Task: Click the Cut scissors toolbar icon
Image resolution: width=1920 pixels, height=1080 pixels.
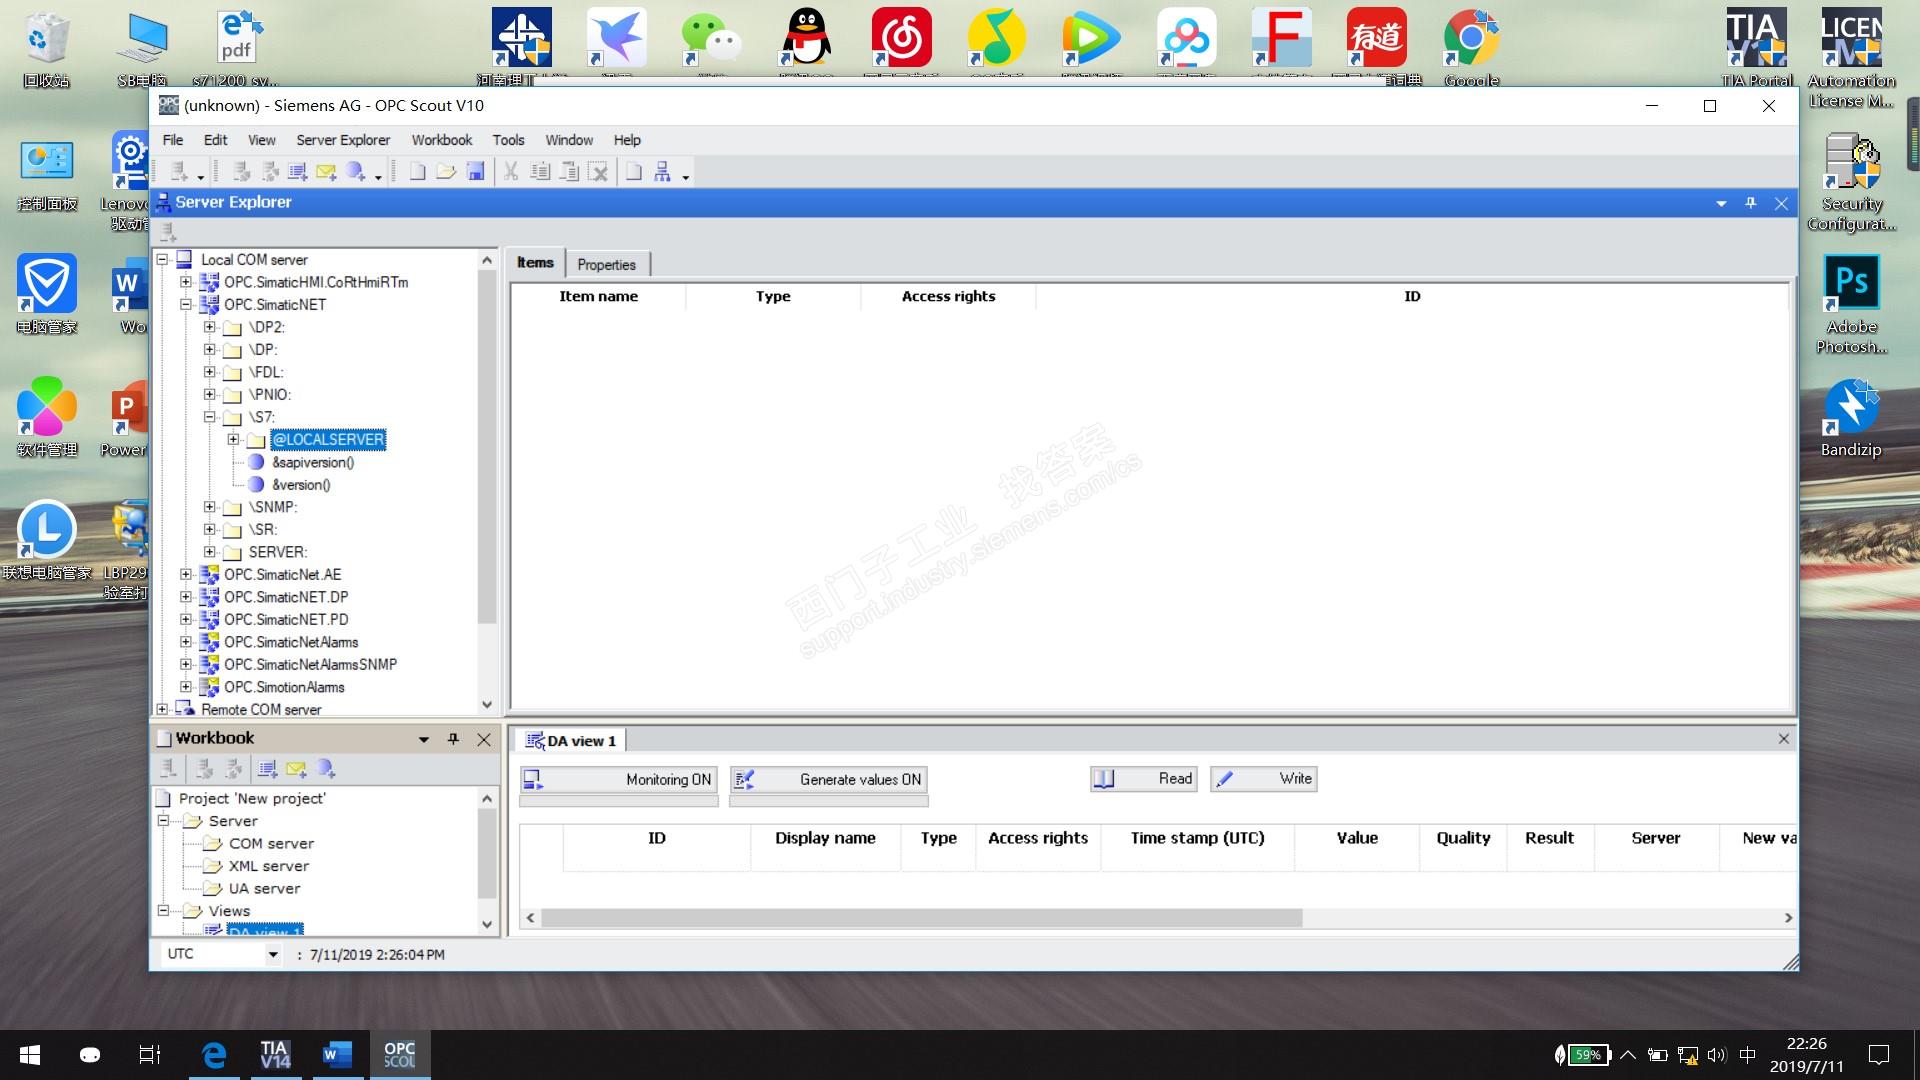Action: (511, 172)
